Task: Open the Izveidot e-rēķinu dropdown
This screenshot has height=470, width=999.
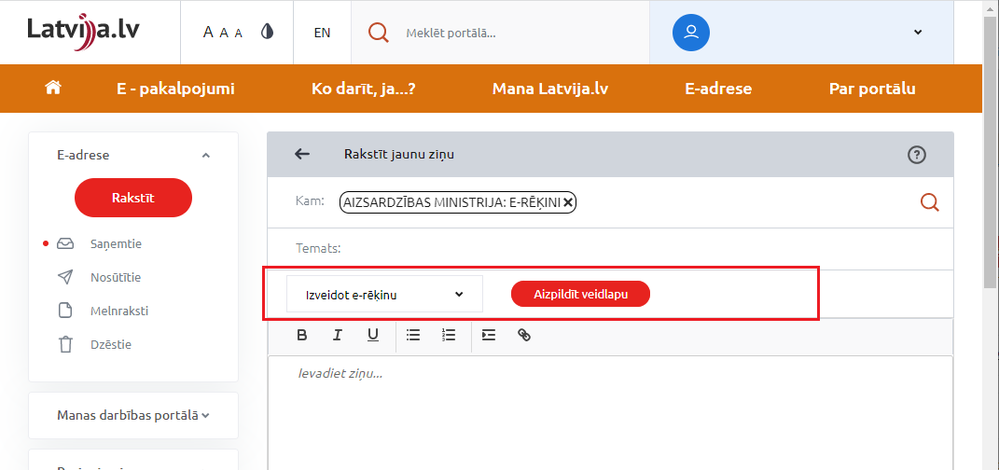Action: (385, 294)
